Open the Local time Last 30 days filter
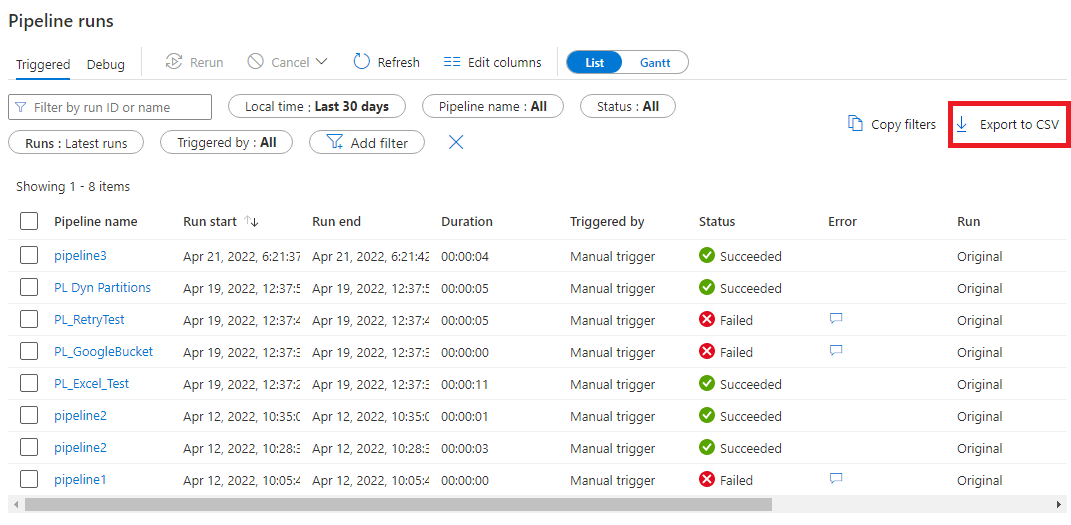Image resolution: width=1071 pixels, height=525 pixels. [317, 107]
